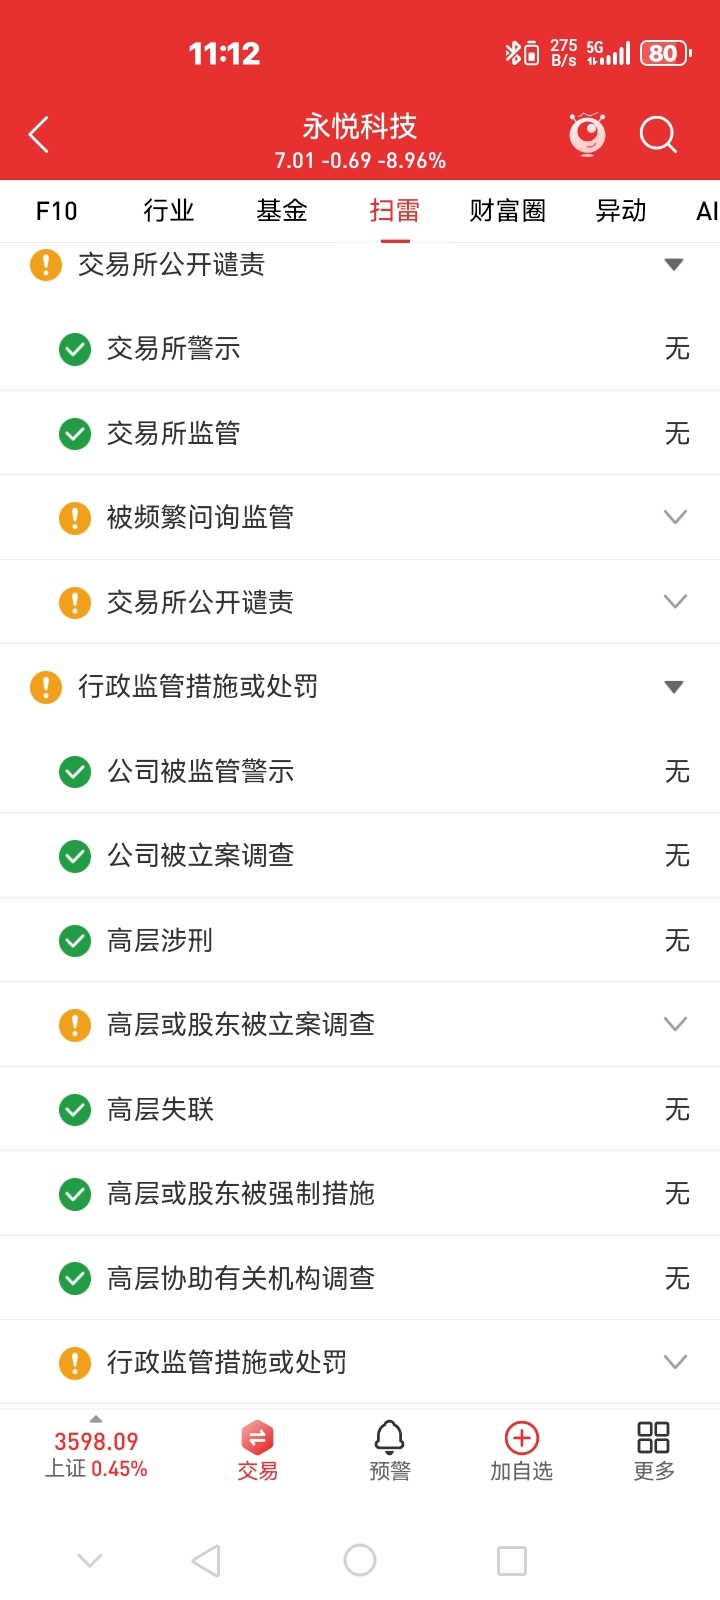The image size is (720, 1600).
Task: Collapse the 行政监管措施或处罚 section triangle
Action: pos(674,687)
